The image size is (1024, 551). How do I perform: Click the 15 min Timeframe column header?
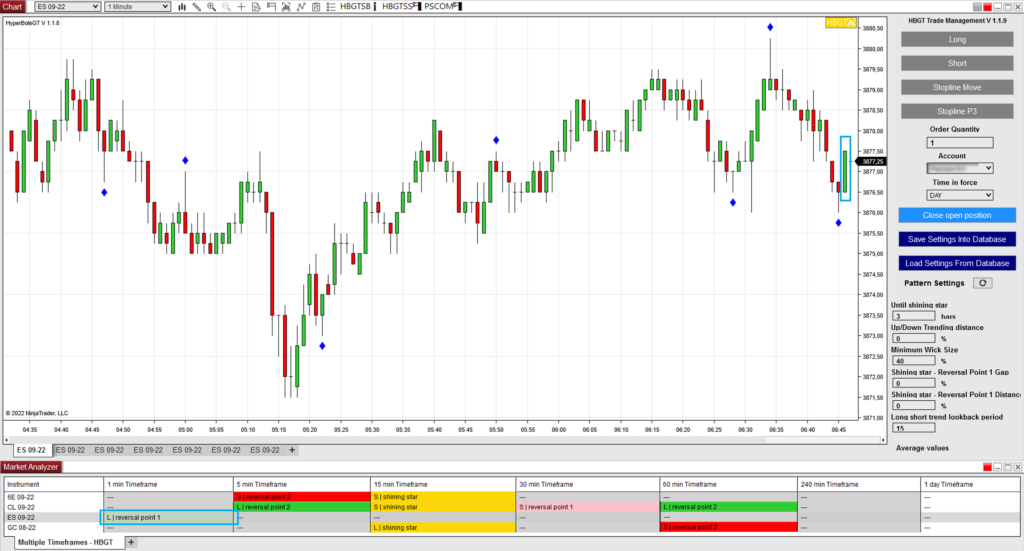[443, 484]
